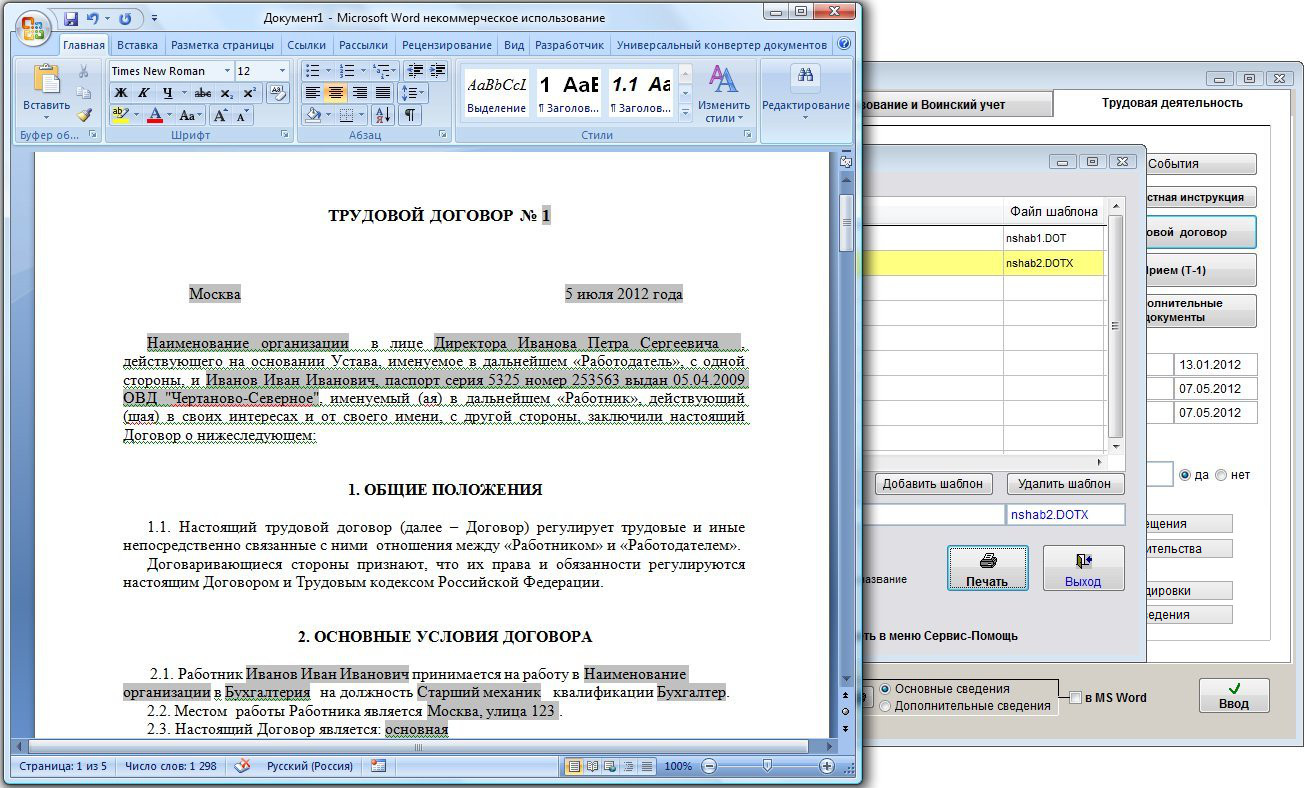Open the Change Case (Aa) dropdown
Image resolution: width=1305 pixels, height=788 pixels.
click(x=191, y=116)
